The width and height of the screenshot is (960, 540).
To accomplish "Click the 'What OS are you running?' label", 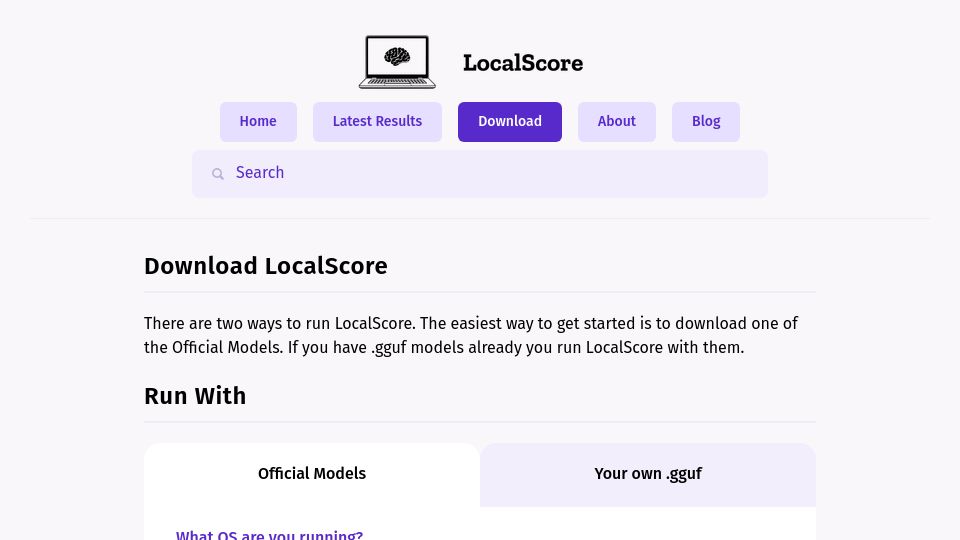I will pos(269,534).
